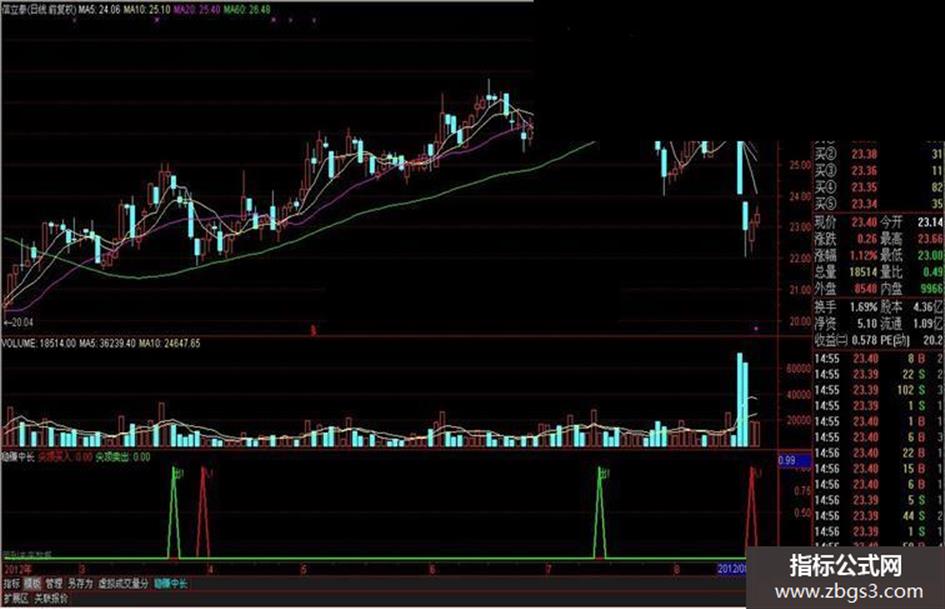Screen dimensions: 945x609
Task: Click the first red buy spike in the indicator pane
Action: (203, 513)
